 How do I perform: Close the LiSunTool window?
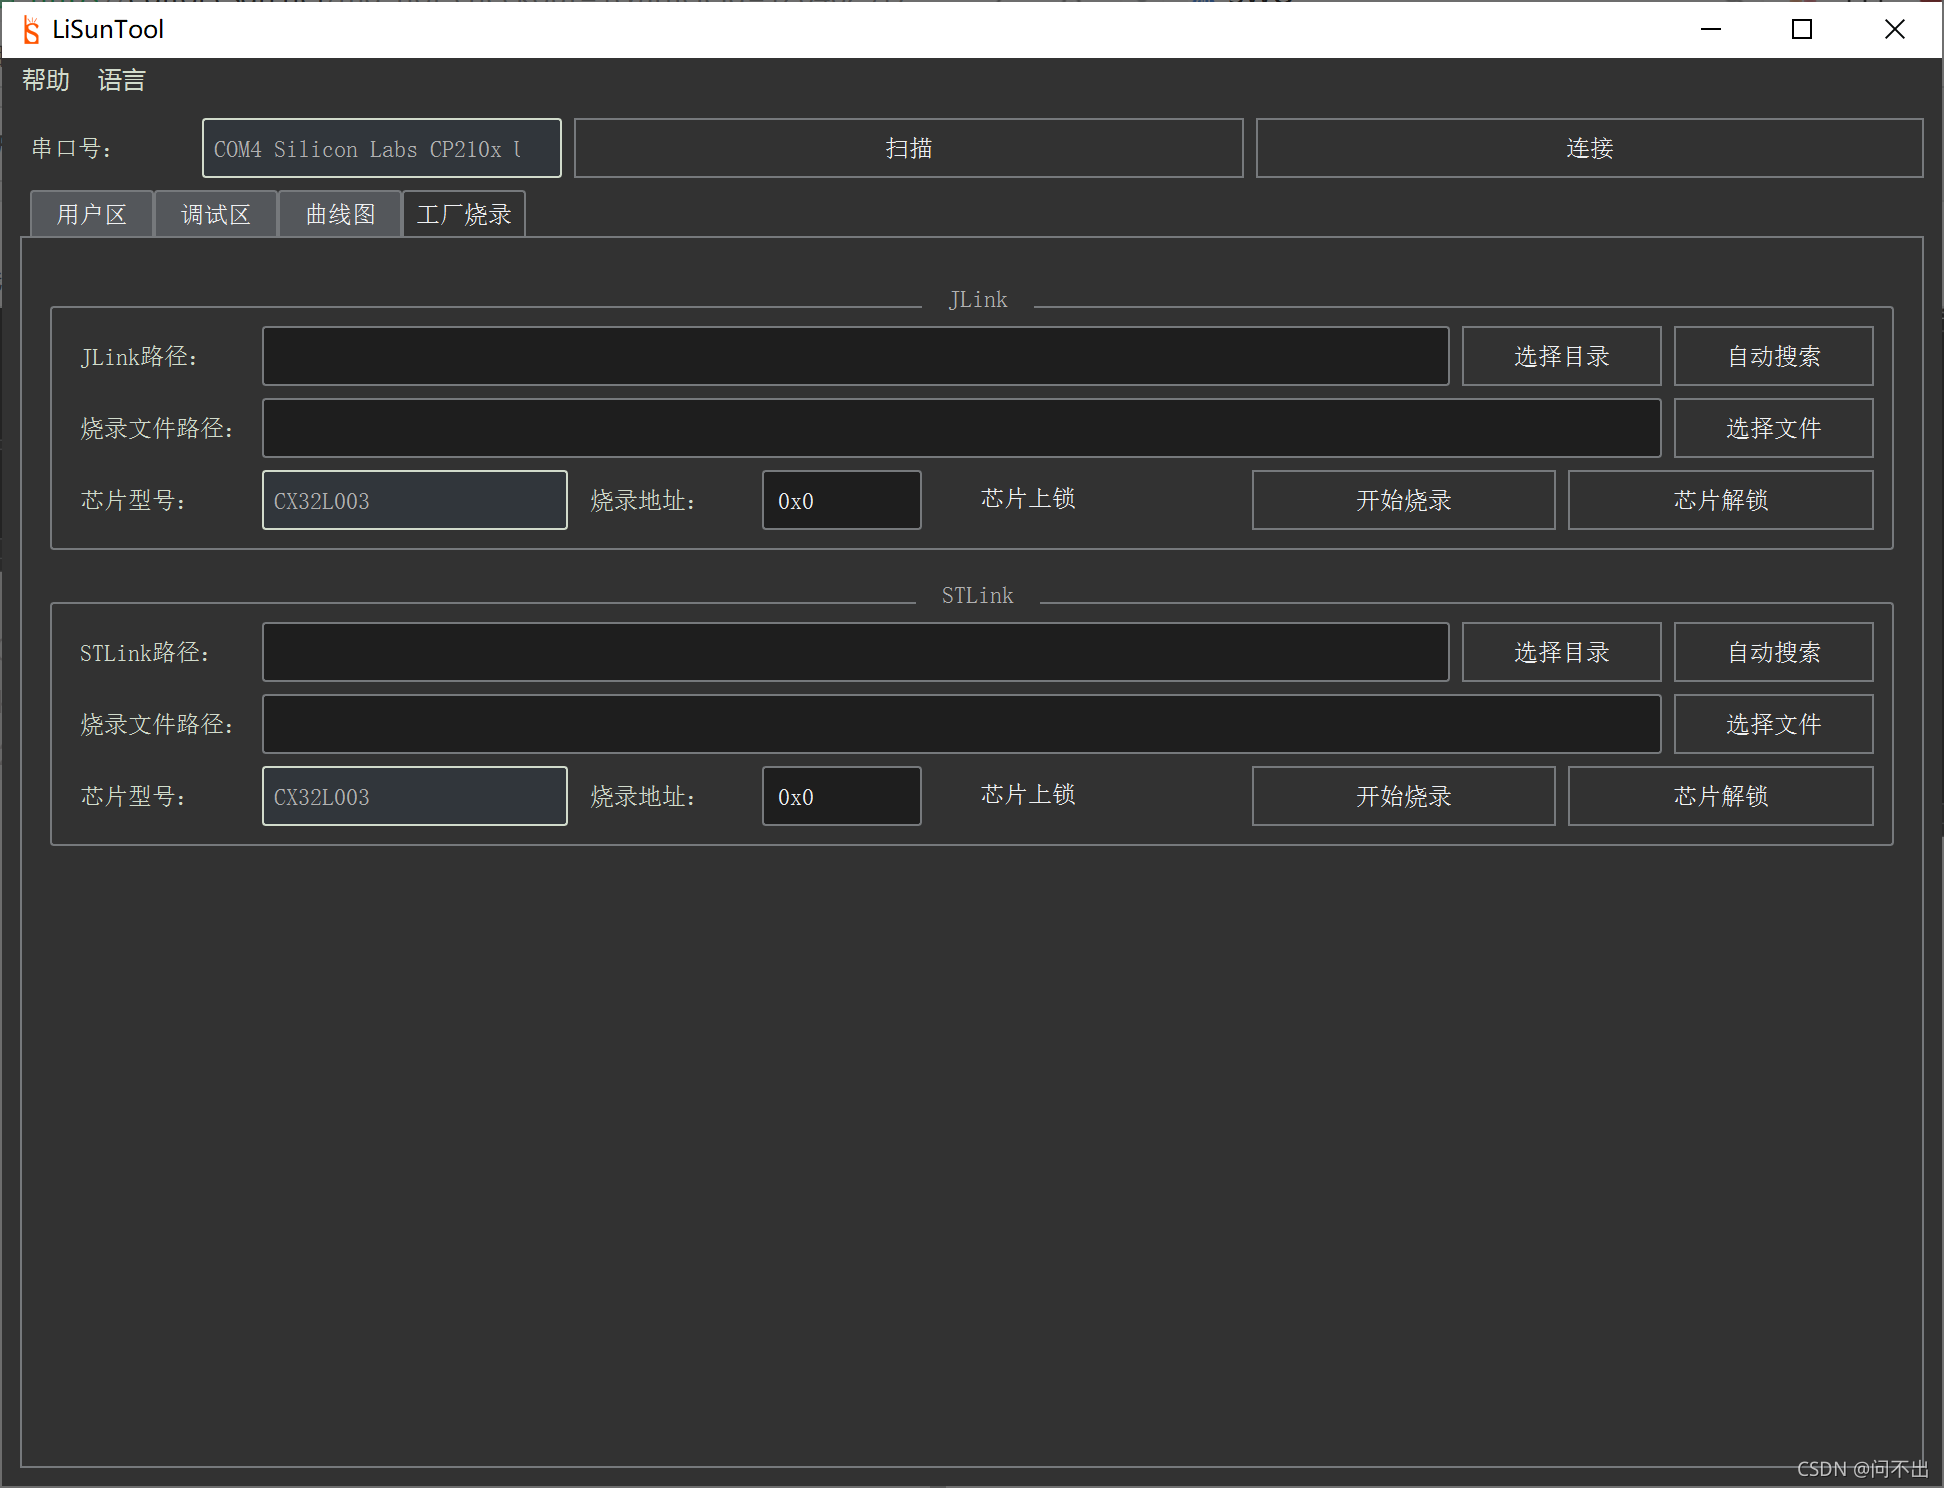point(1894,29)
